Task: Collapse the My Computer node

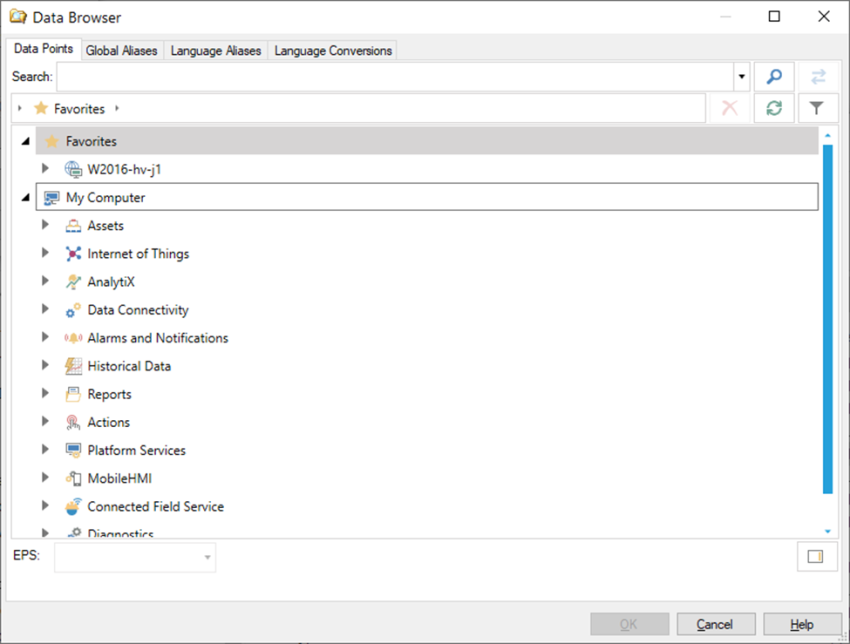Action: point(25,198)
